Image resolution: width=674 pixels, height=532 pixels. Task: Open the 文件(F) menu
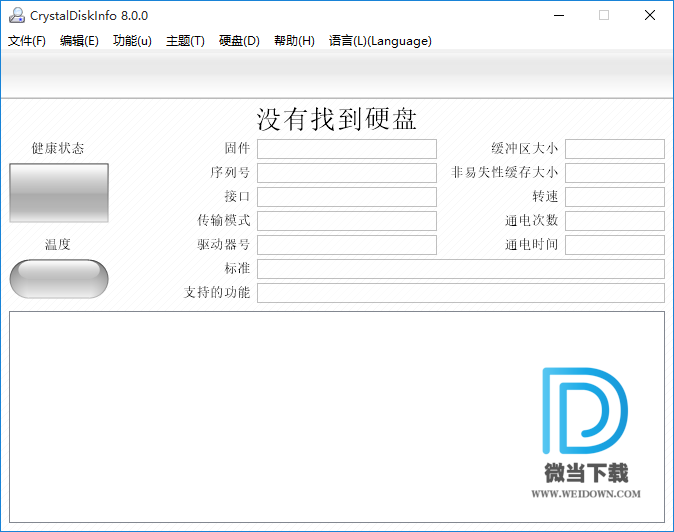point(27,41)
